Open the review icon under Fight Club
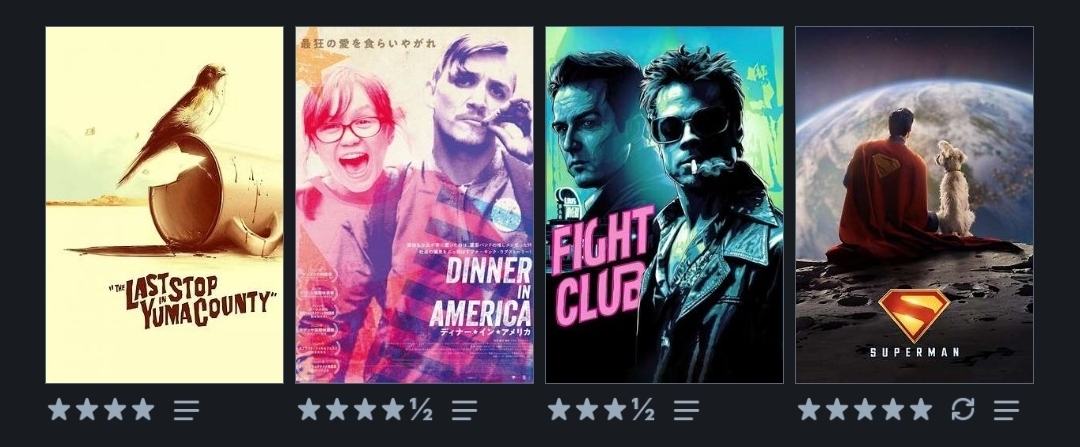This screenshot has height=447, width=1080. tap(686, 410)
